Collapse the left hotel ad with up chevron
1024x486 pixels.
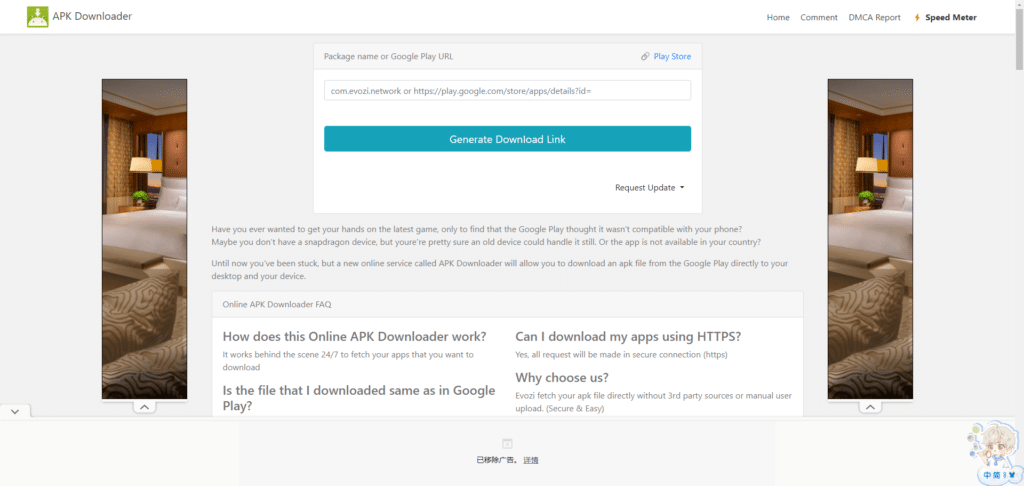[x=144, y=406]
